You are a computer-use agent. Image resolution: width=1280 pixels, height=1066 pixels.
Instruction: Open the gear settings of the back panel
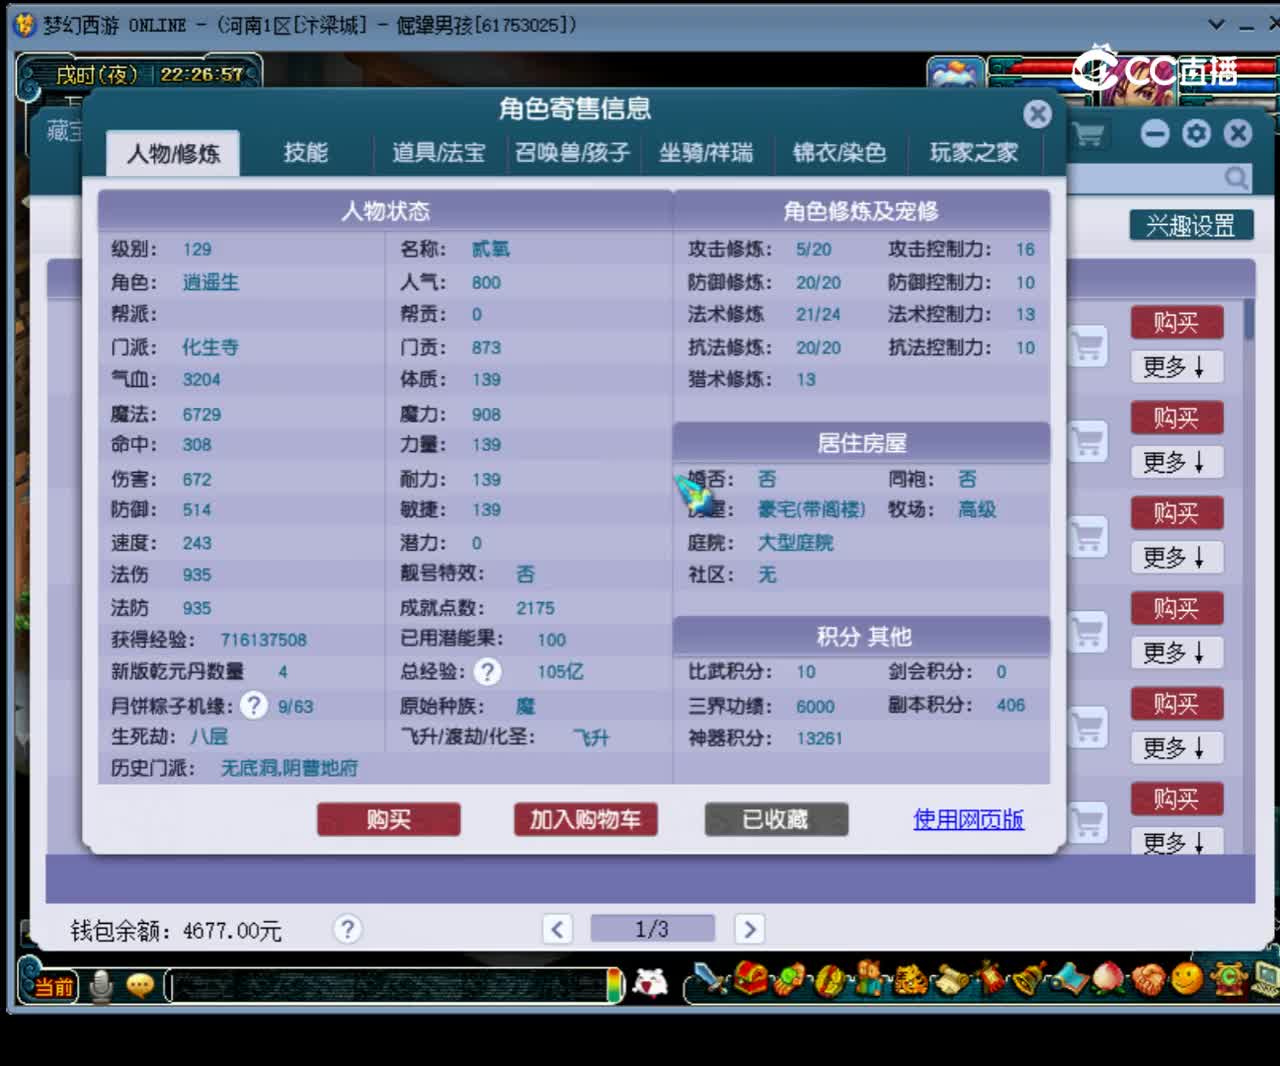pos(1196,133)
